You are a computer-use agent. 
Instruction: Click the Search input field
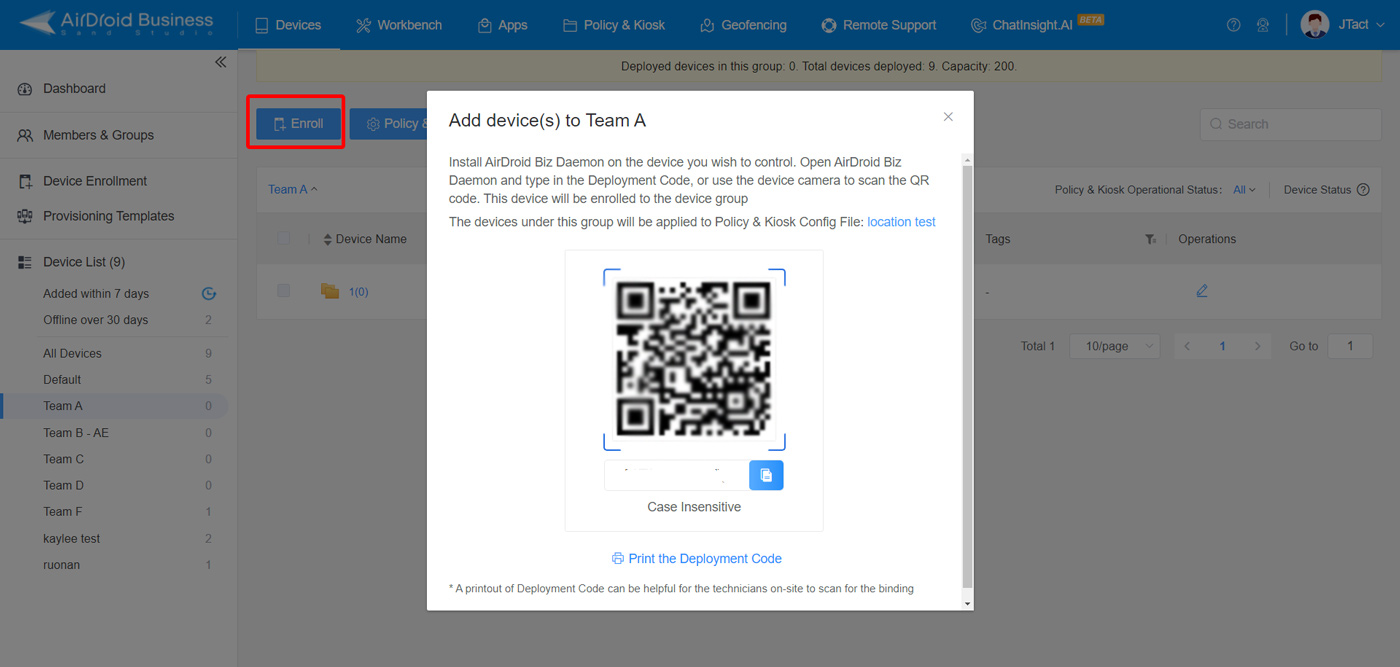point(1291,124)
